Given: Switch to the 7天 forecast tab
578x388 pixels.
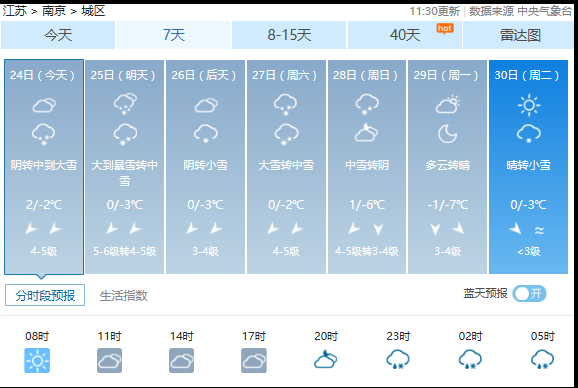Looking at the screenshot, I should click(x=174, y=35).
